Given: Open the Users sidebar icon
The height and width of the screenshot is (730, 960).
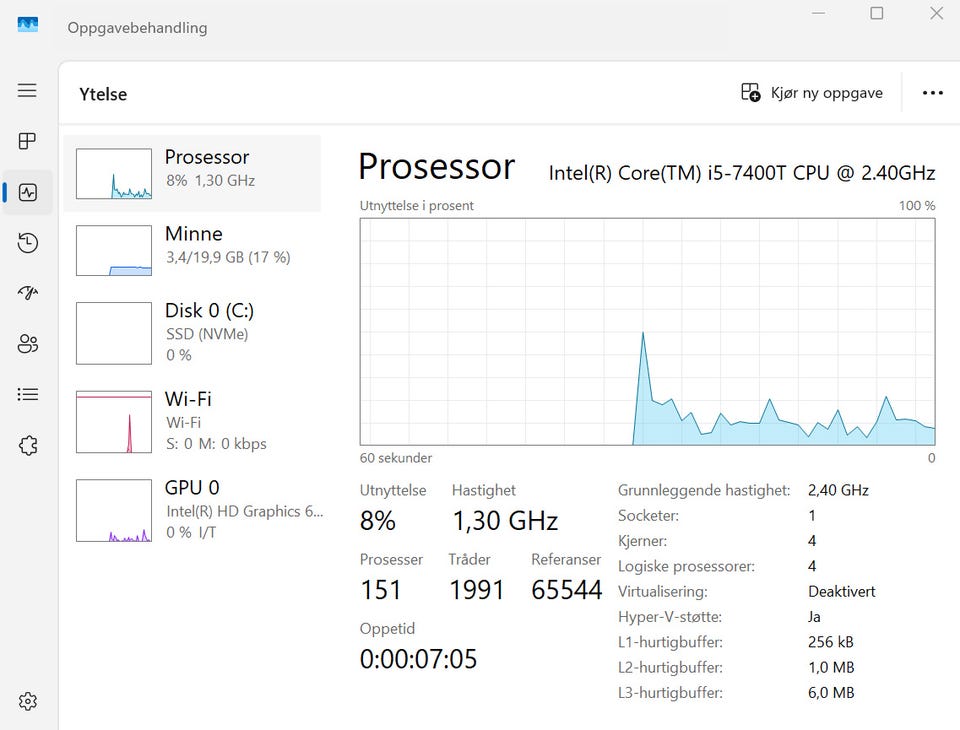Looking at the screenshot, I should coord(27,344).
